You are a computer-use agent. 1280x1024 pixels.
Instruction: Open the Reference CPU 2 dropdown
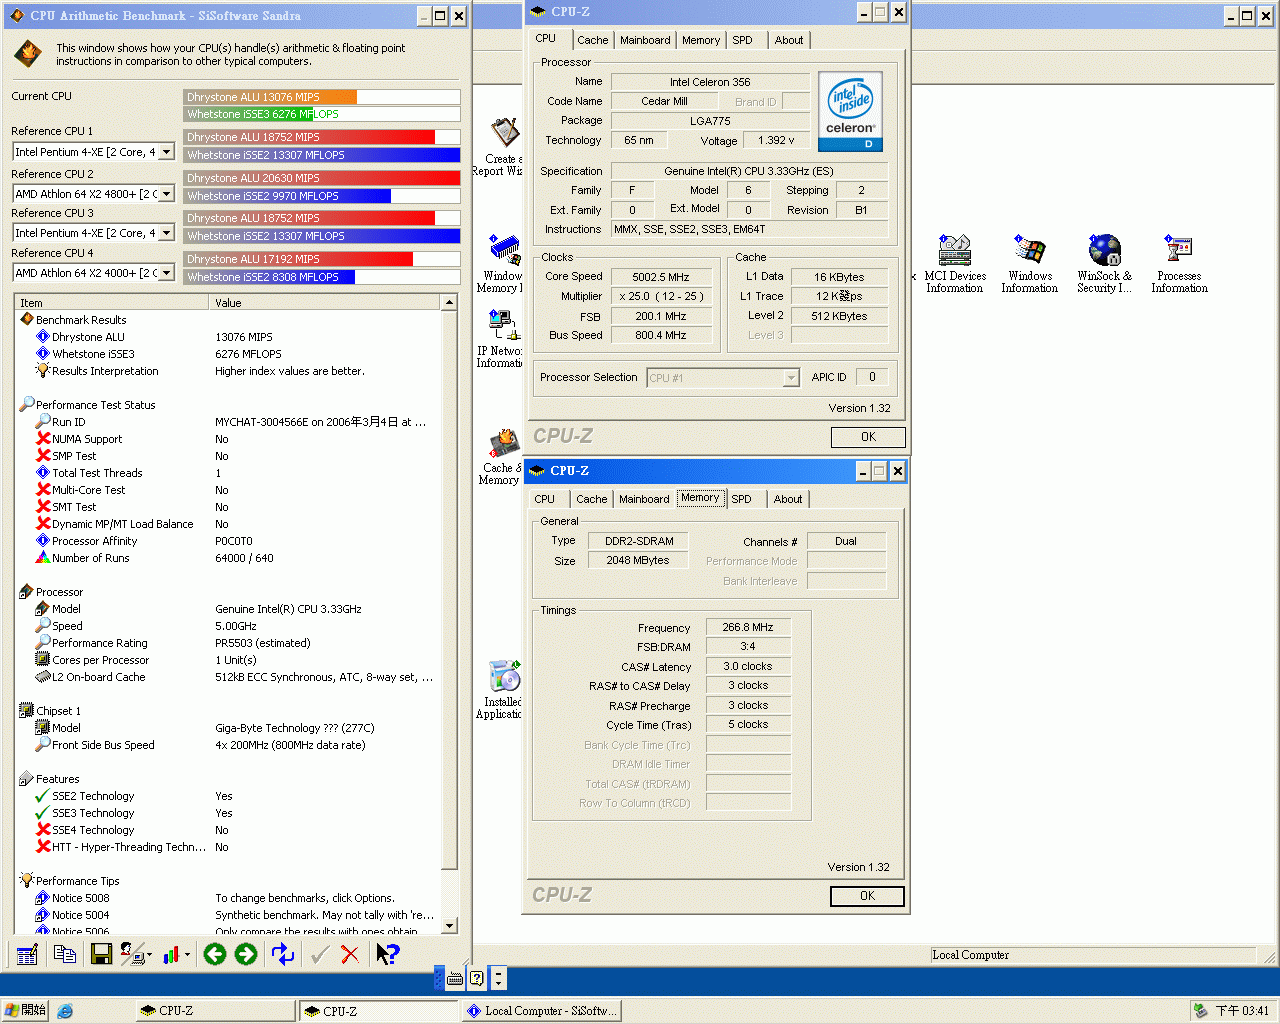[166, 194]
